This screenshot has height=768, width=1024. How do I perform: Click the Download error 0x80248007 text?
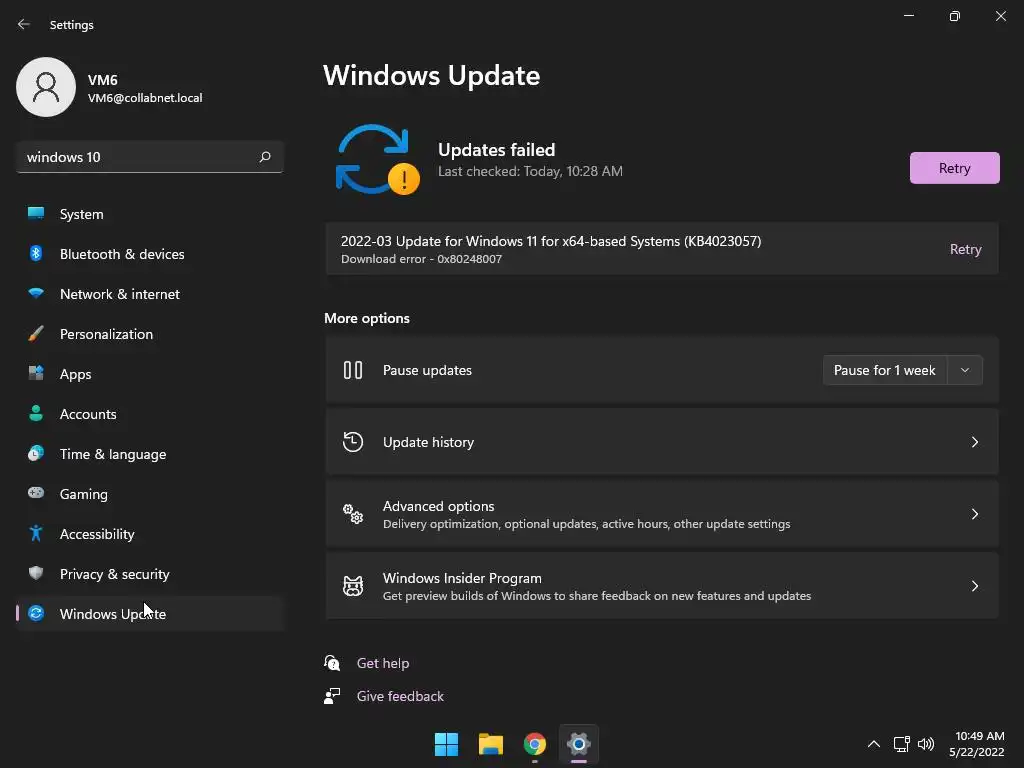click(421, 259)
